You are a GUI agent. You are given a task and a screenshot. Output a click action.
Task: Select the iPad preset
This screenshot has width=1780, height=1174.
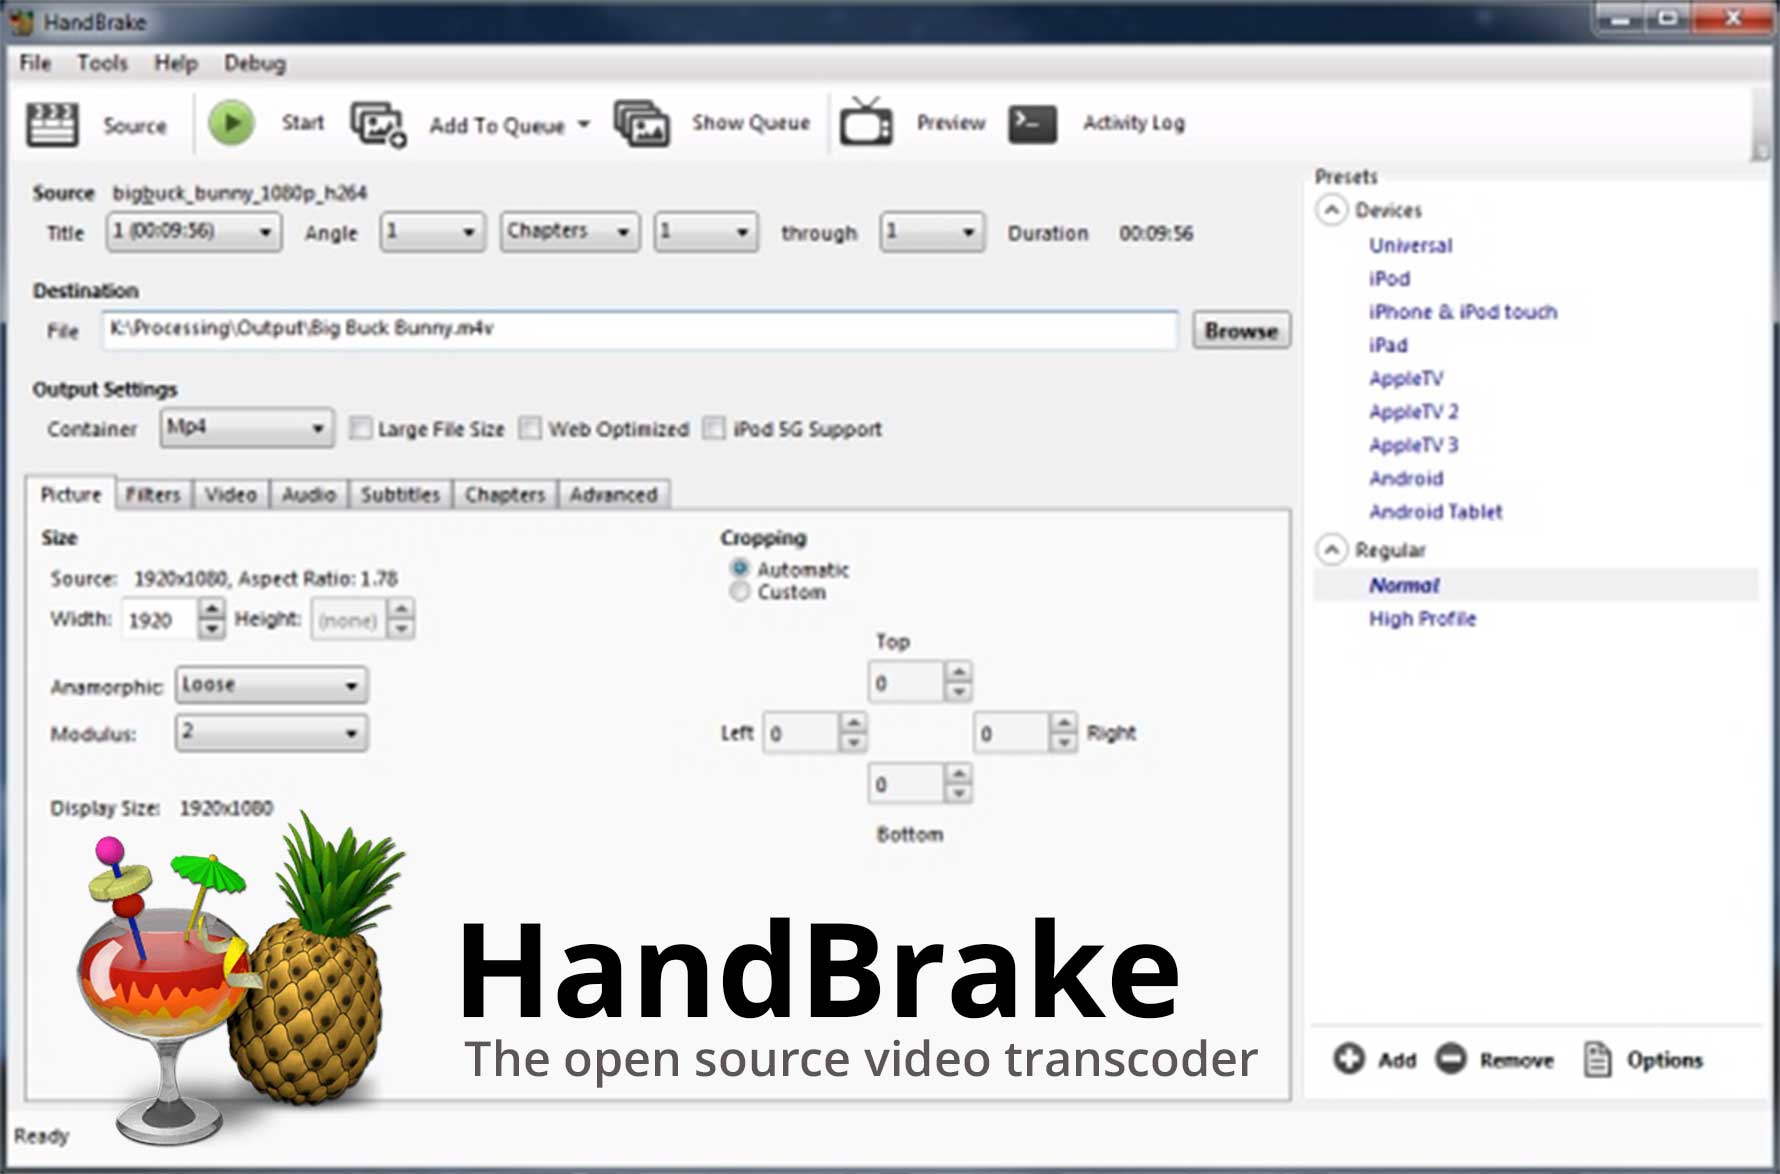click(1388, 345)
